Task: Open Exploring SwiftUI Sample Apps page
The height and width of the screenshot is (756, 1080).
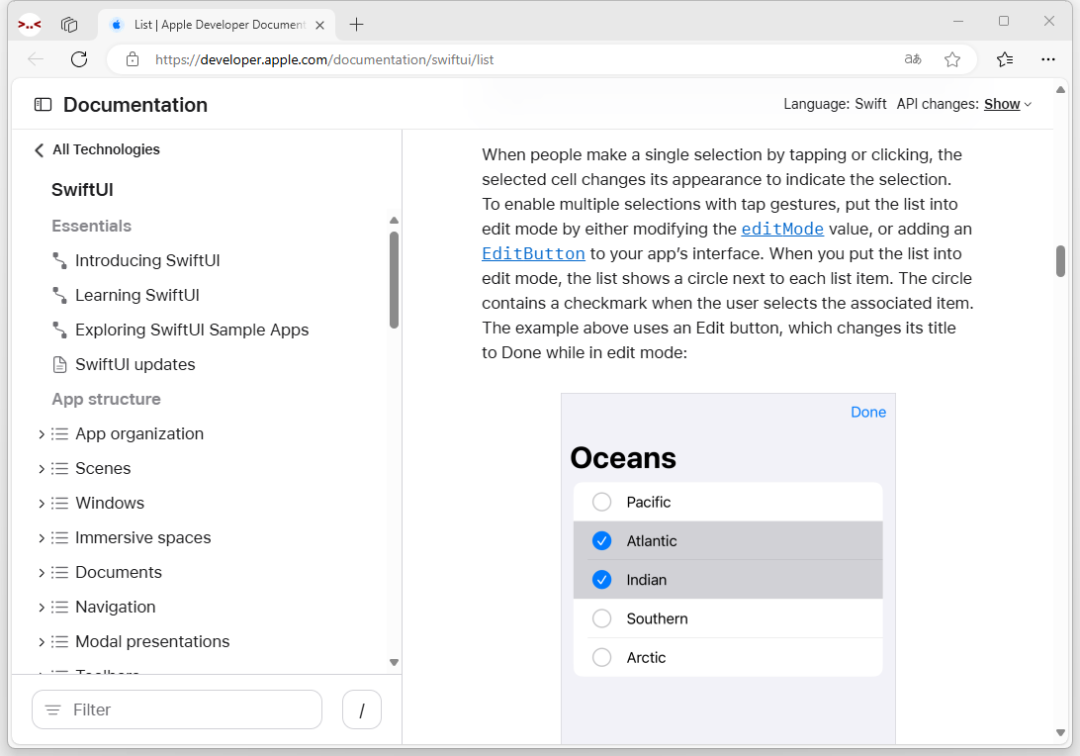Action: pos(191,330)
